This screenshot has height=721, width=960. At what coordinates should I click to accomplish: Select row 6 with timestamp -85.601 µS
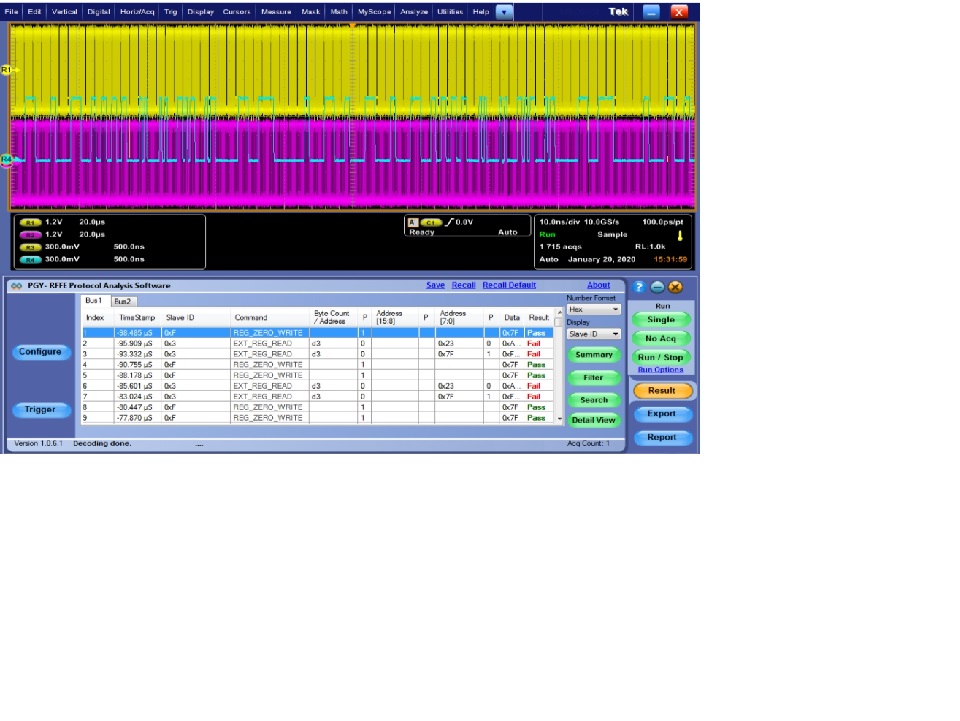pos(318,386)
